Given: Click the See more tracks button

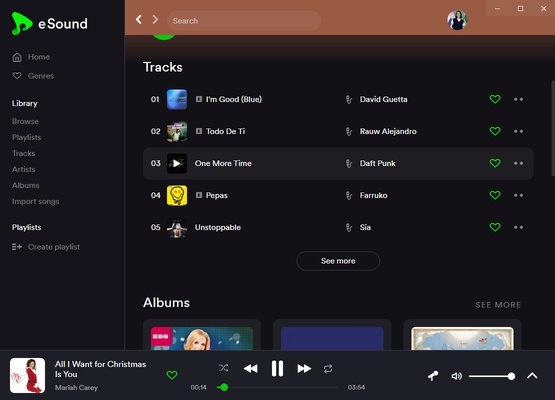Looking at the screenshot, I should coord(338,261).
